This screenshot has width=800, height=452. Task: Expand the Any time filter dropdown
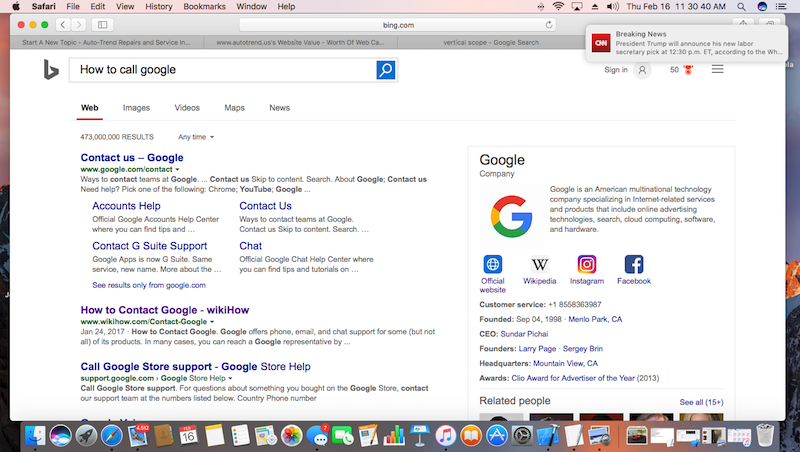pos(196,137)
